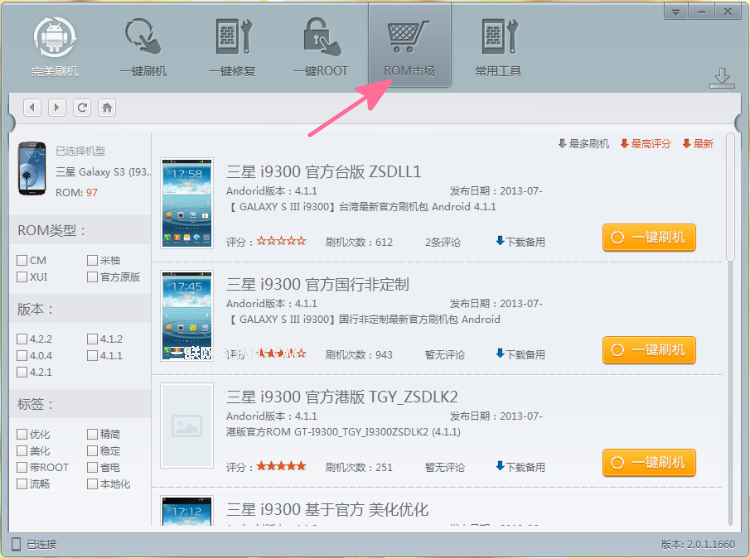Check the 米柚 ROM type box

(93, 261)
